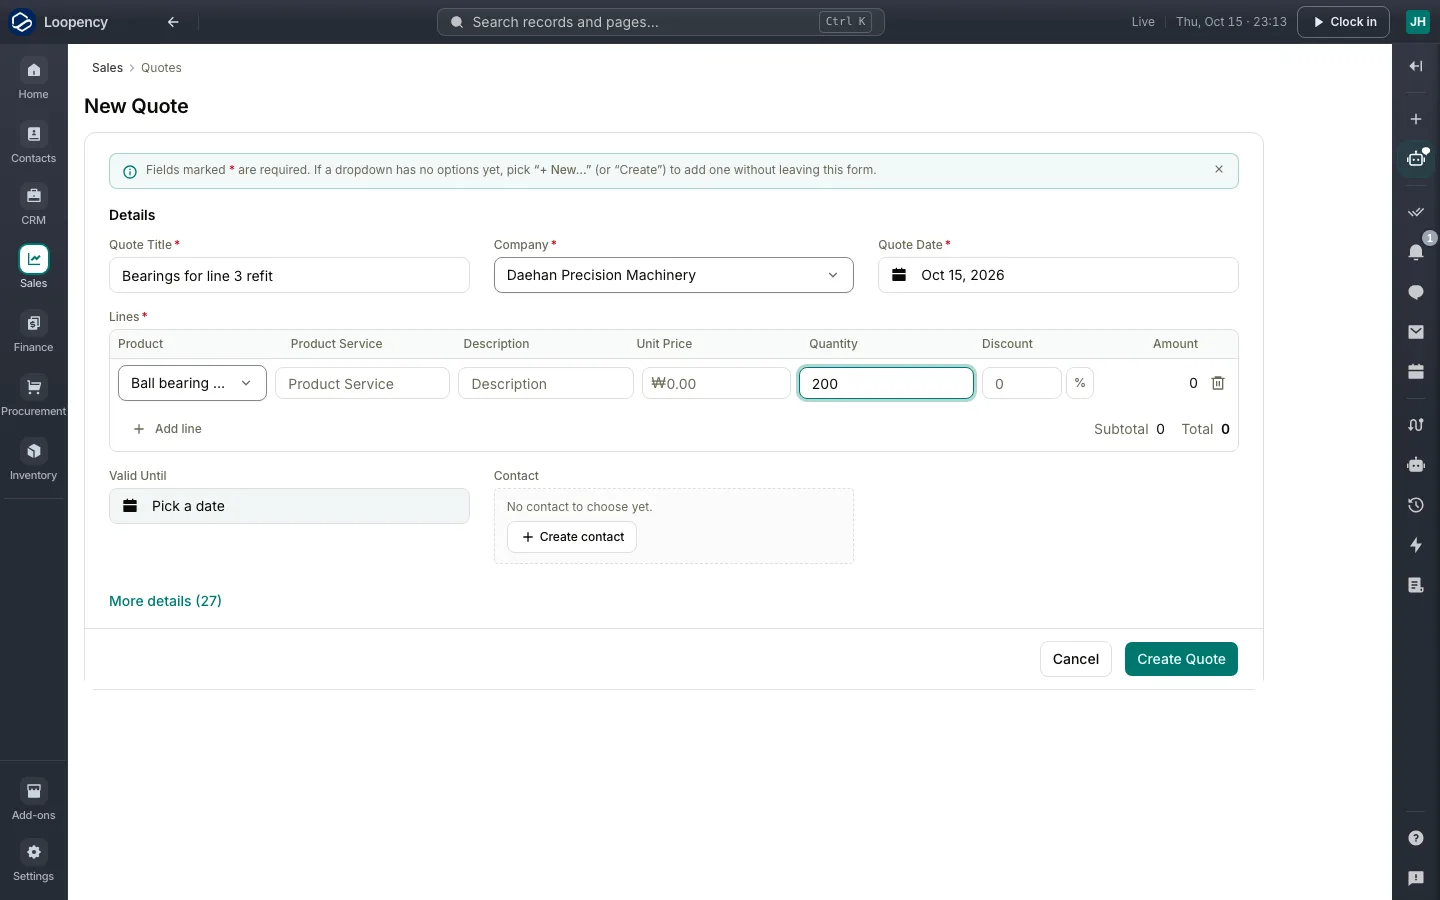Go to Inventory in the sidebar
Screen dimensions: 1440x900
33,461
